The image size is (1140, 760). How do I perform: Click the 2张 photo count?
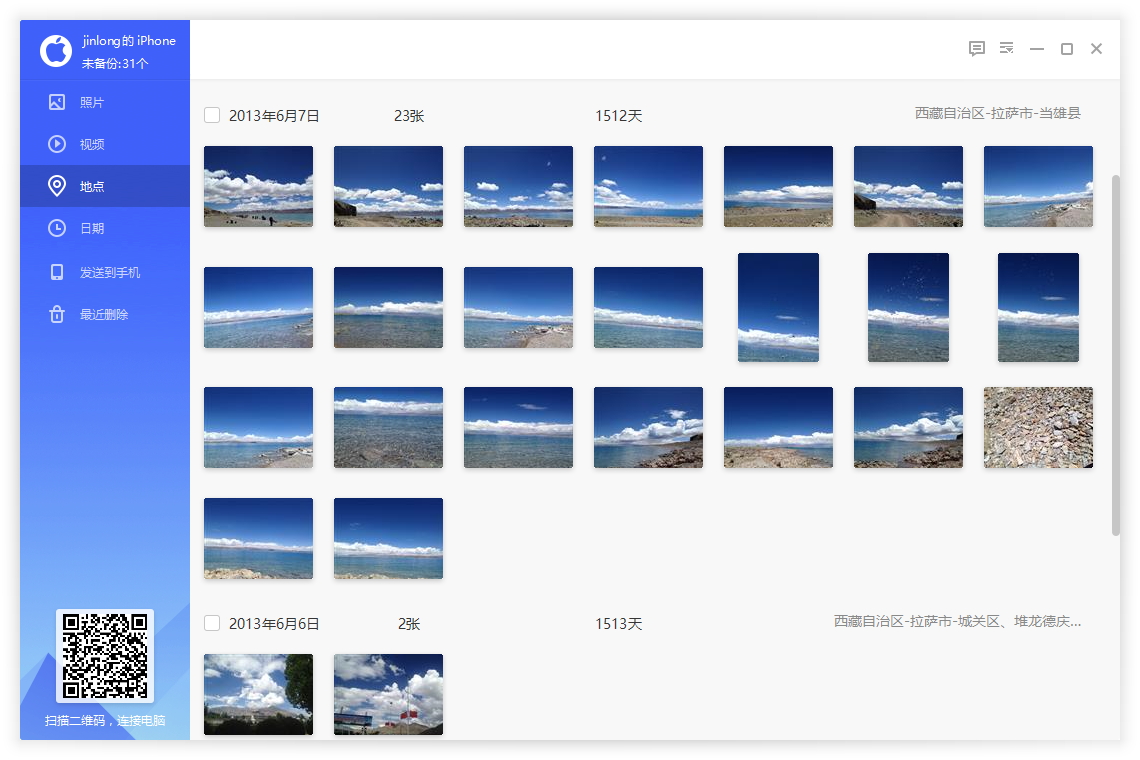point(409,624)
